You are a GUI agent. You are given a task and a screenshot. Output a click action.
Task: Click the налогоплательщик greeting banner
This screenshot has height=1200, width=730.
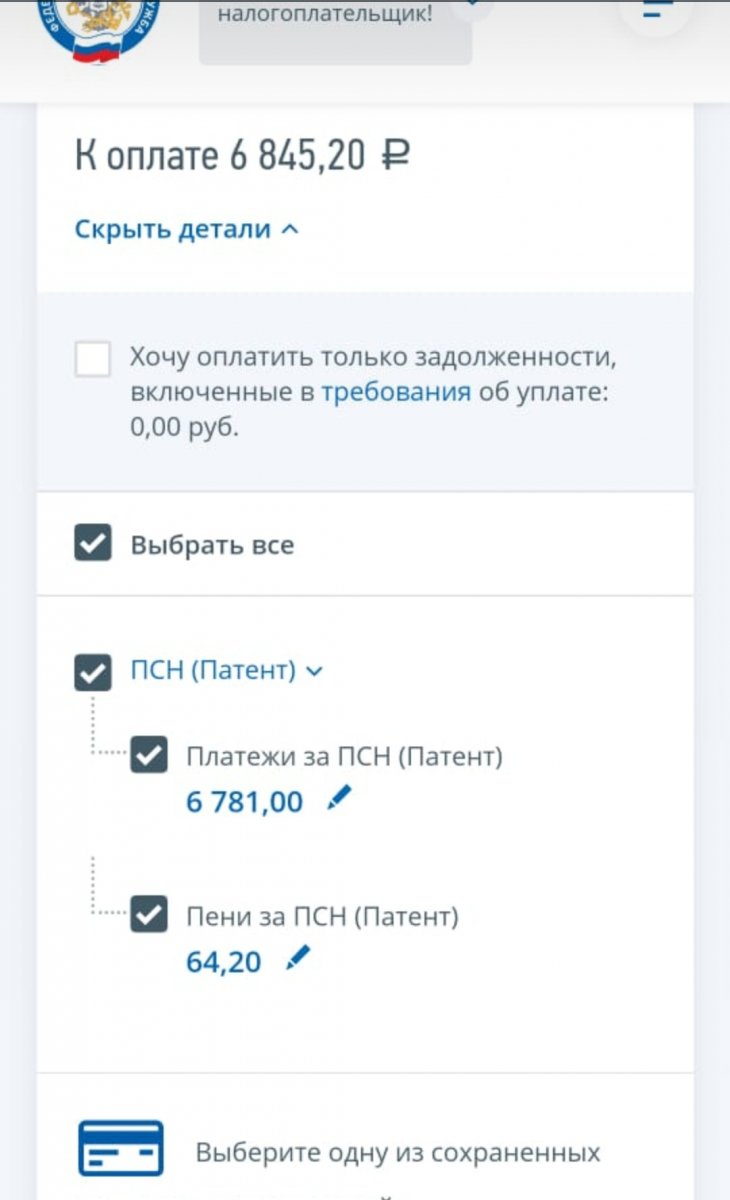335,30
